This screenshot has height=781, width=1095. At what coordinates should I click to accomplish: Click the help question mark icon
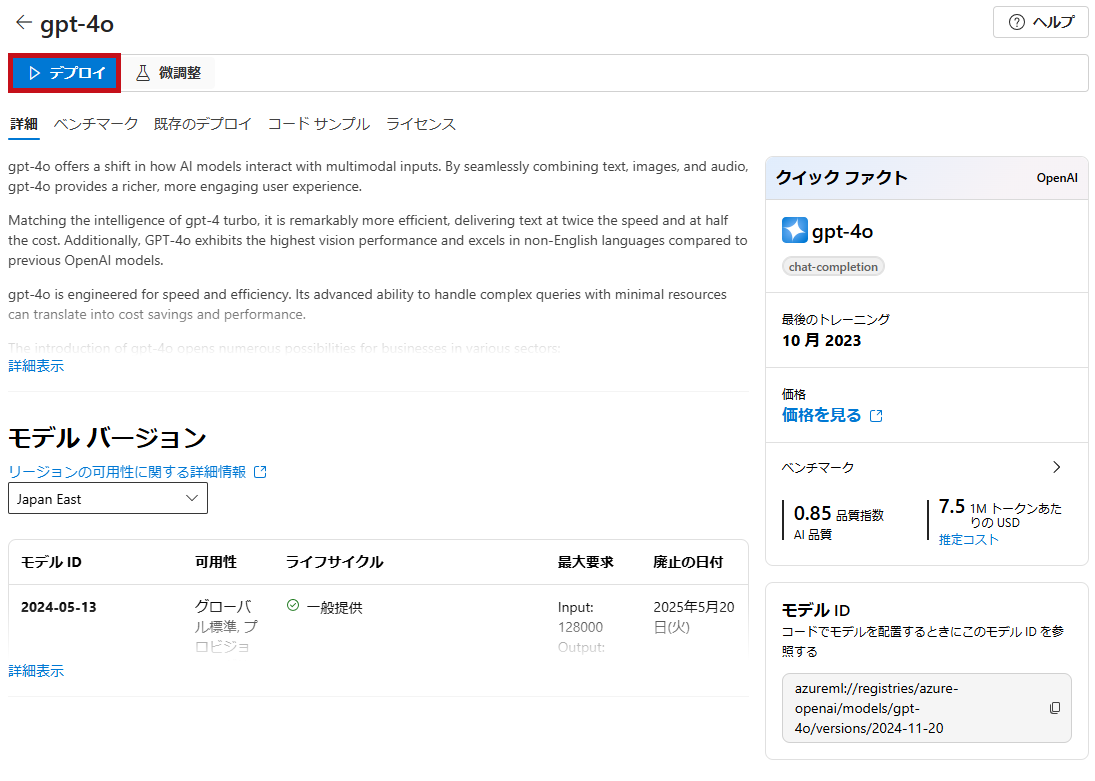1017,22
